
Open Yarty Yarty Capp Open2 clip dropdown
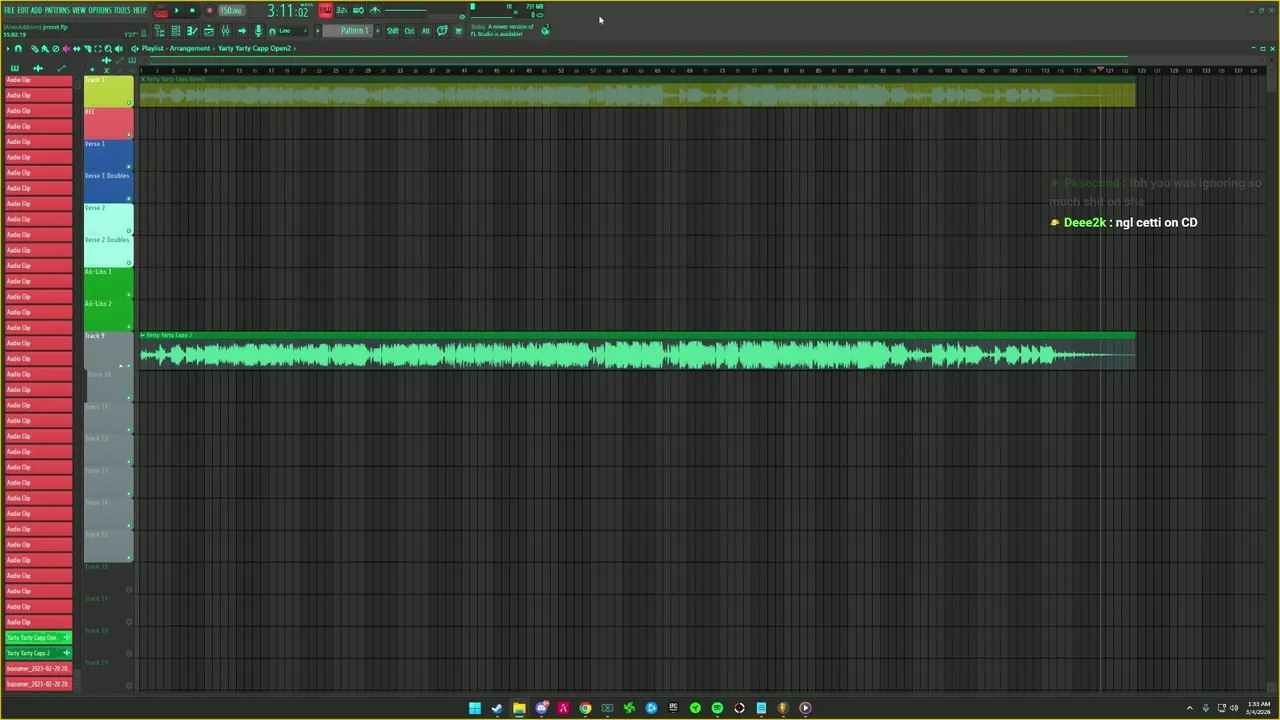pyautogui.click(x=255, y=48)
